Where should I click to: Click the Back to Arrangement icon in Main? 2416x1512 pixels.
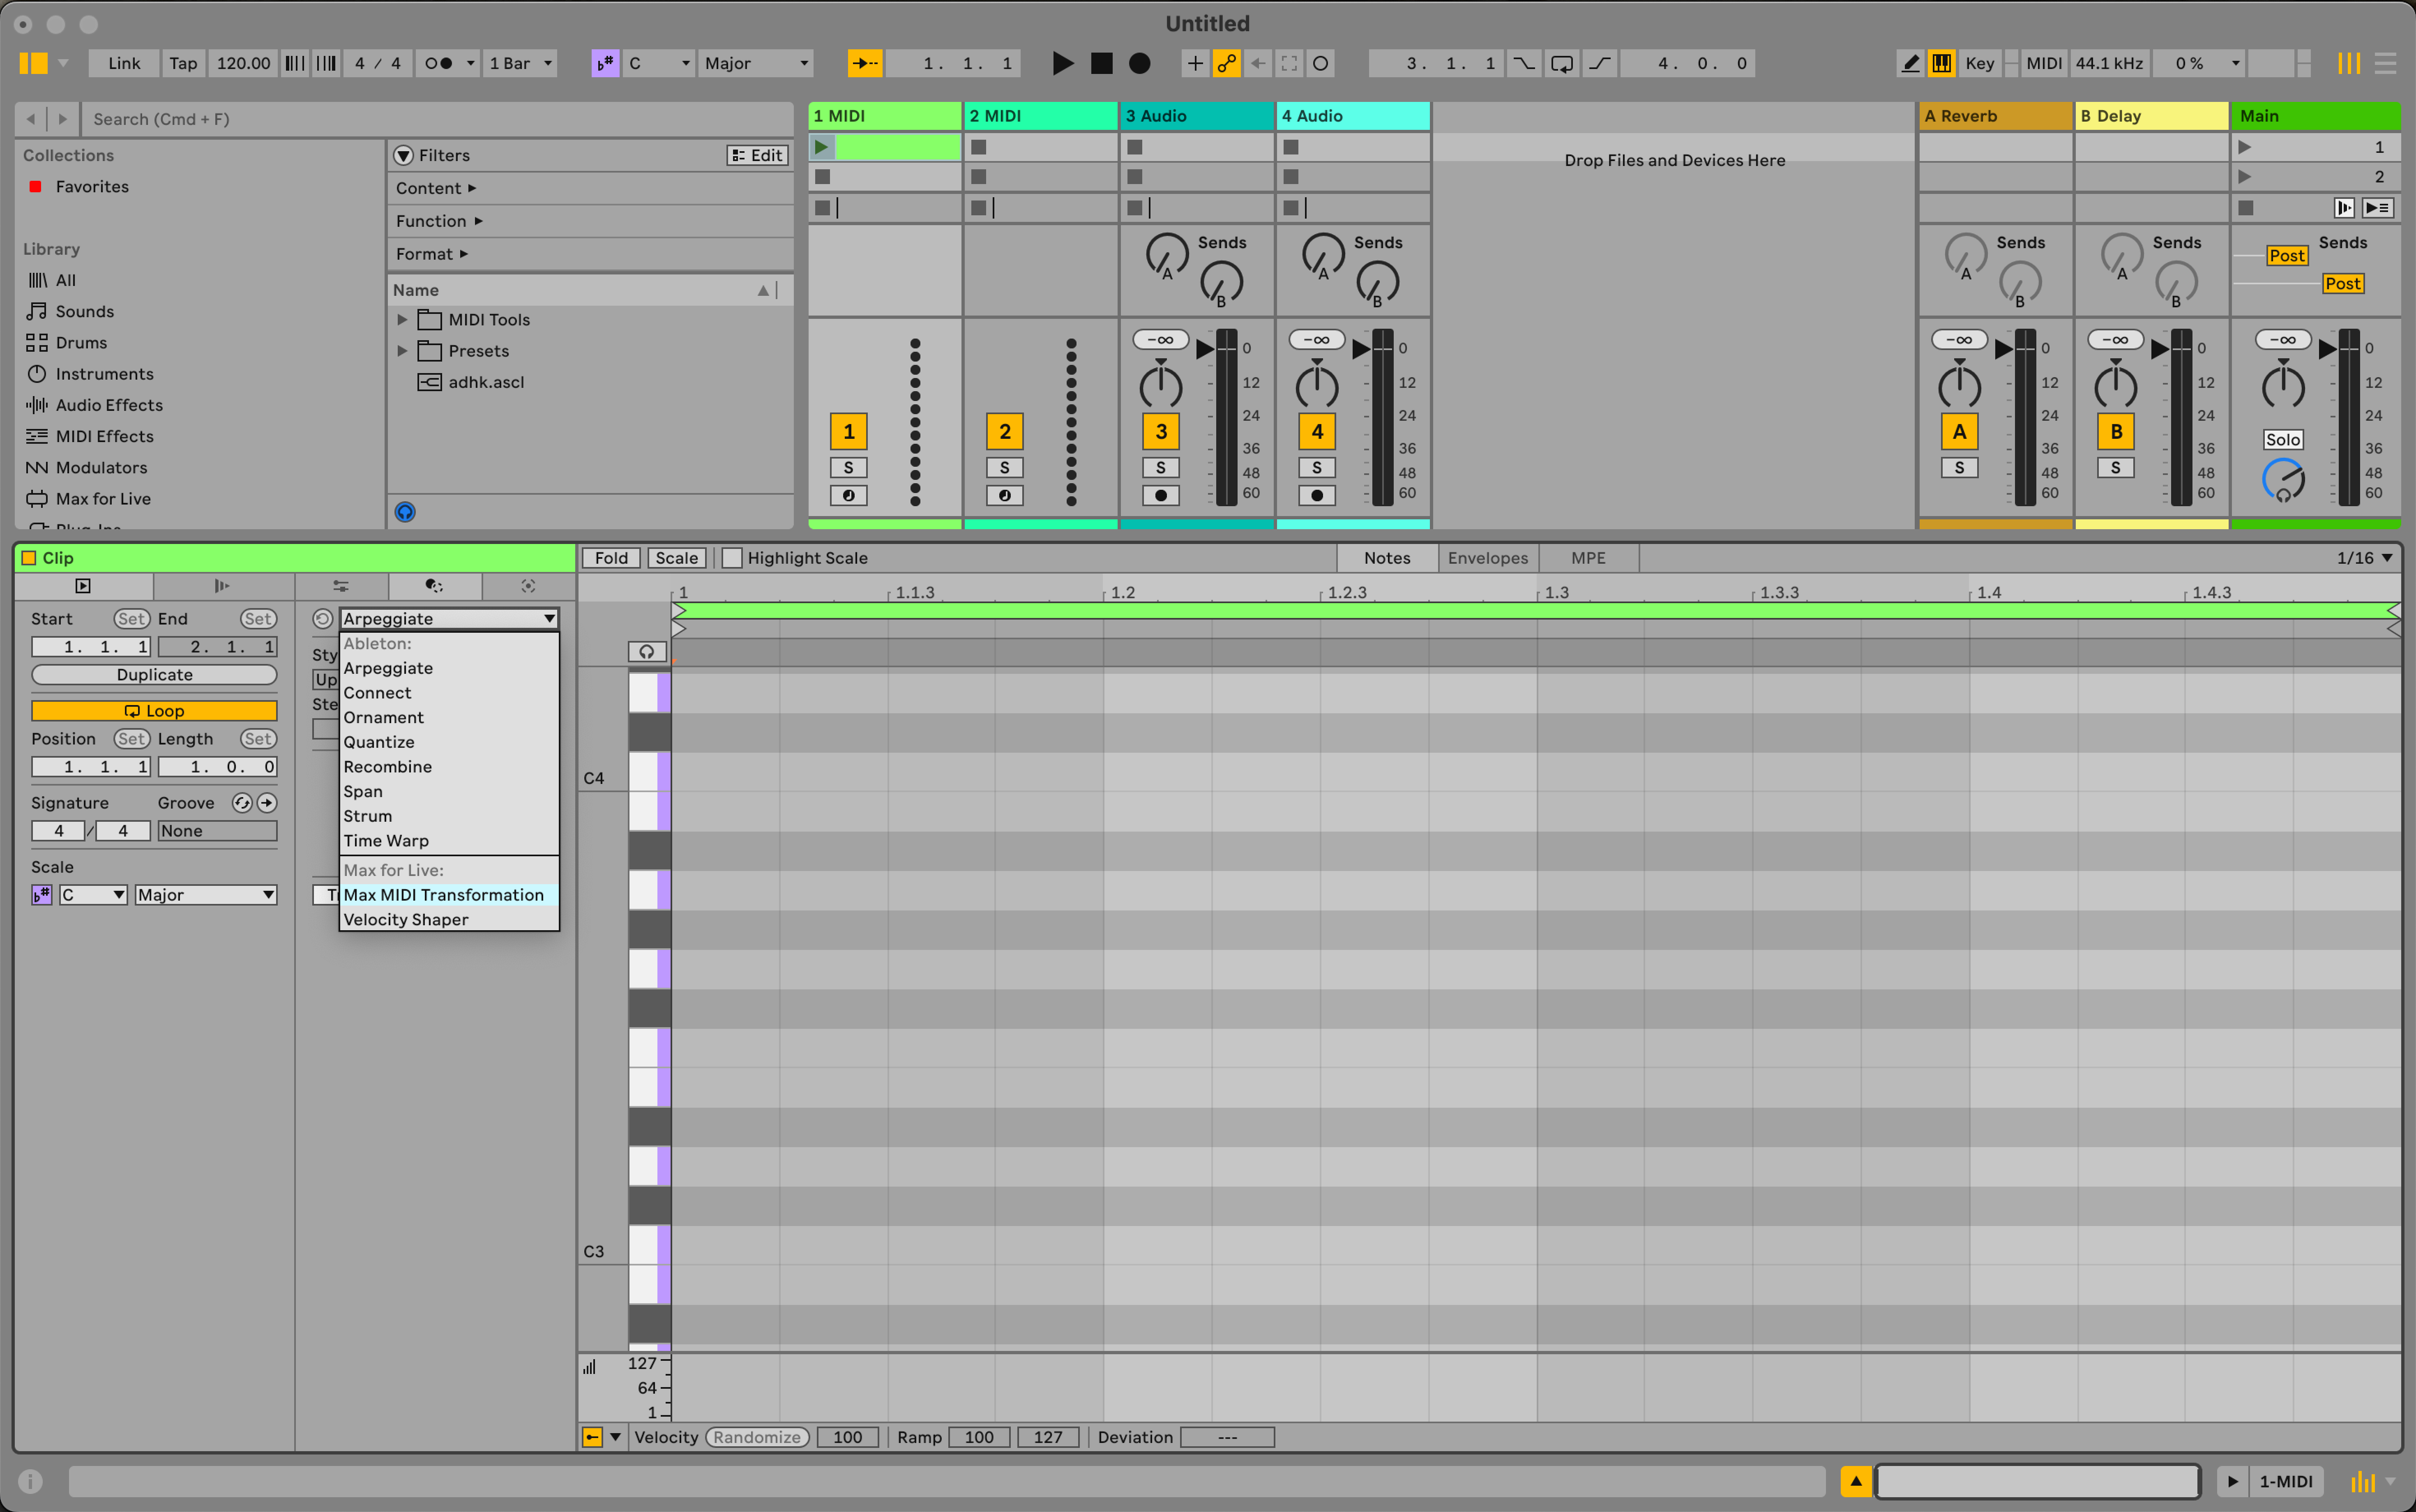[2377, 208]
